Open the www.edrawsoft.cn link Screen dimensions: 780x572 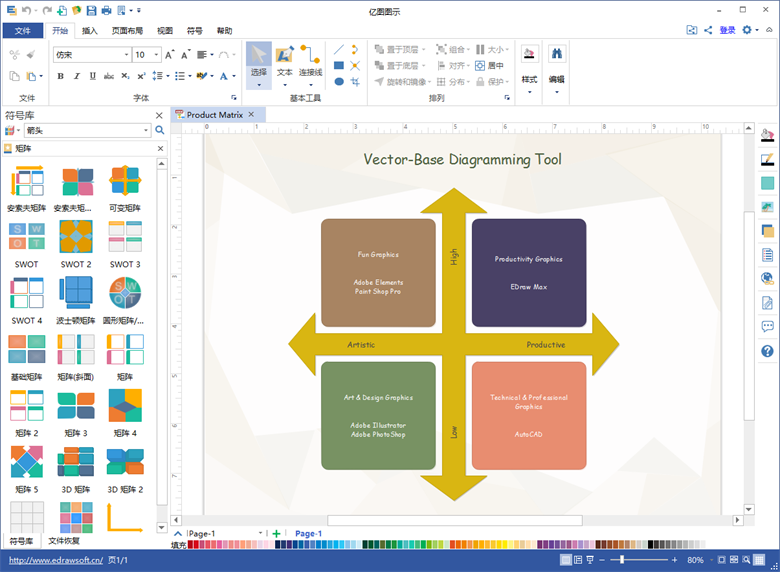(x=56, y=560)
